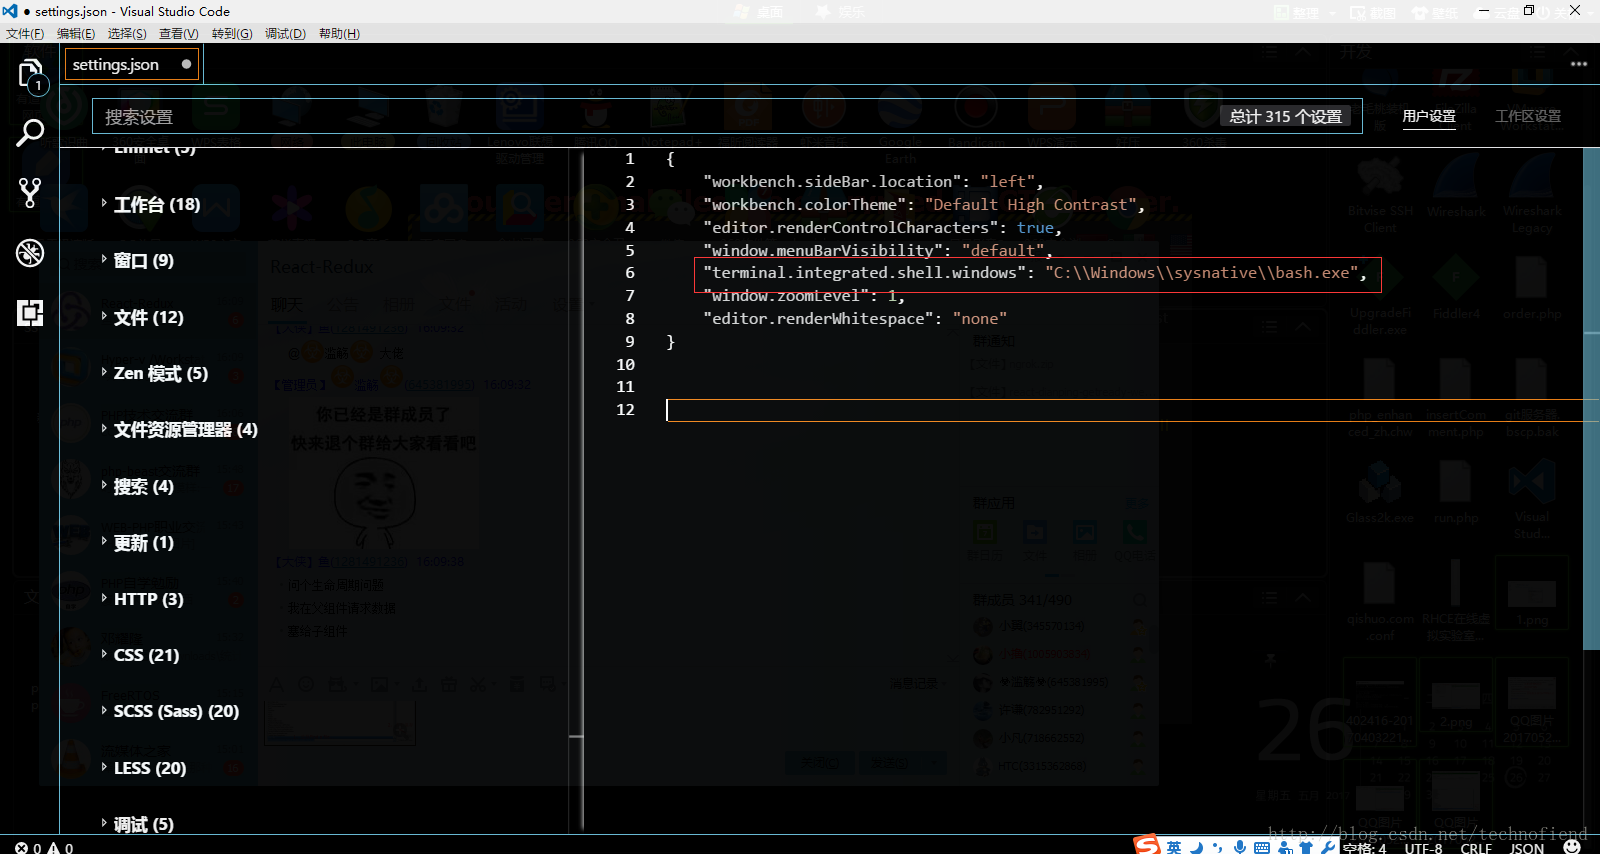Click the Sogou microphone voice input icon
The height and width of the screenshot is (854, 1600).
(x=1240, y=847)
